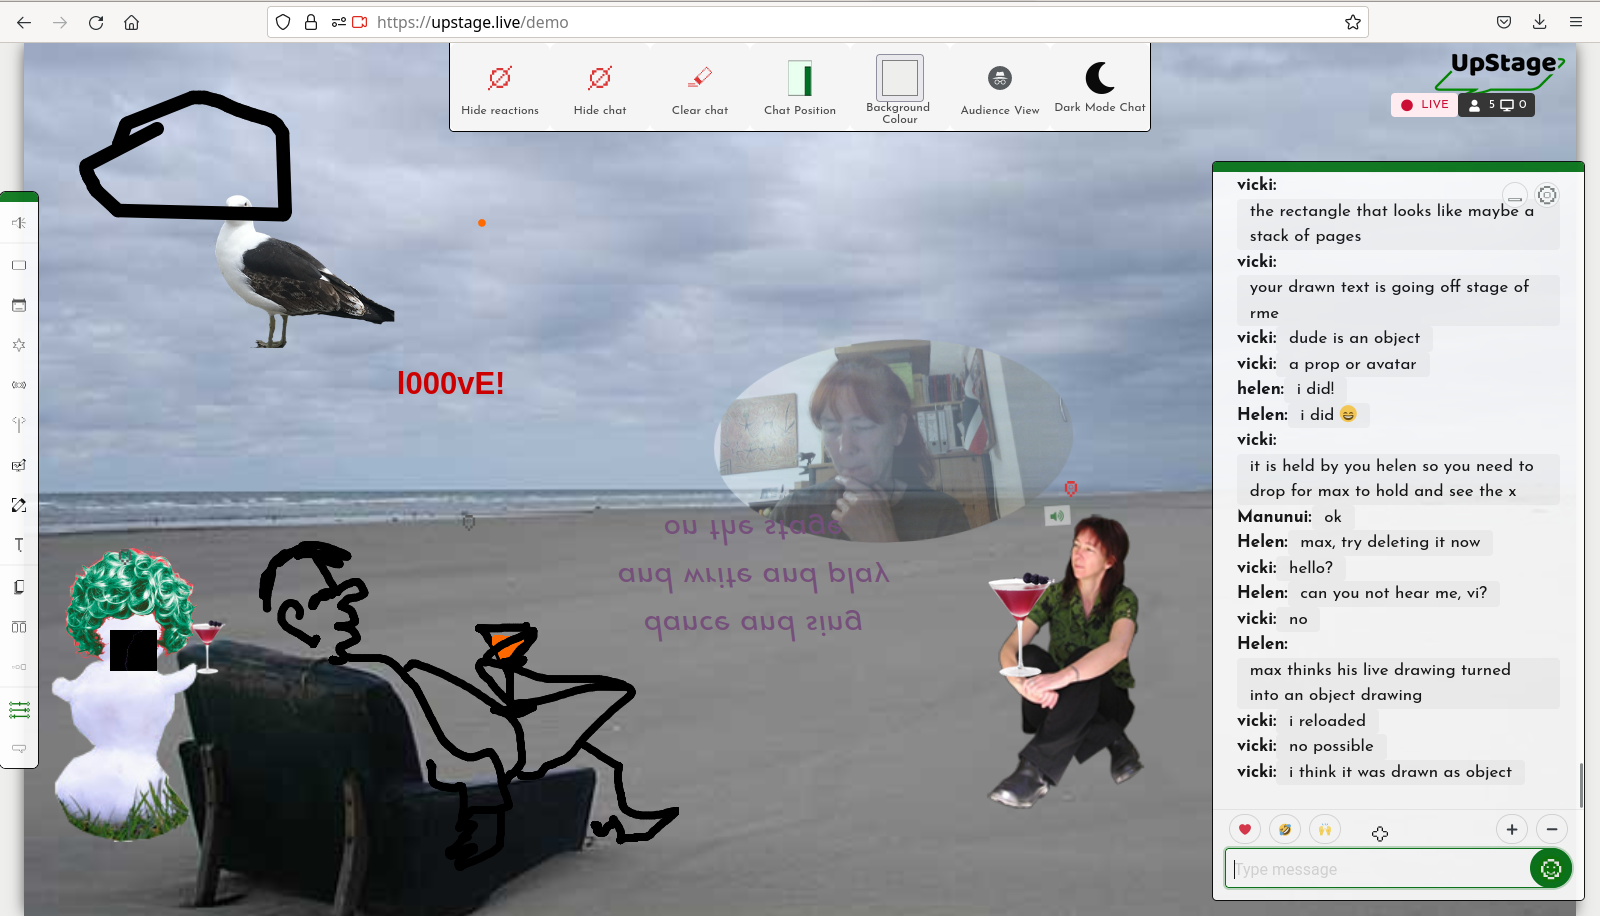The height and width of the screenshot is (916, 1600).
Task: Minimize the chat panel
Action: 1515,196
